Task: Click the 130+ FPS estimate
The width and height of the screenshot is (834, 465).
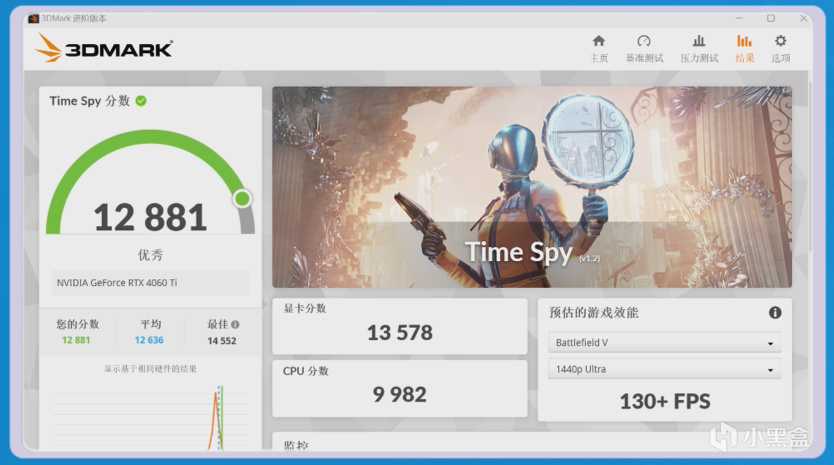Action: click(665, 401)
